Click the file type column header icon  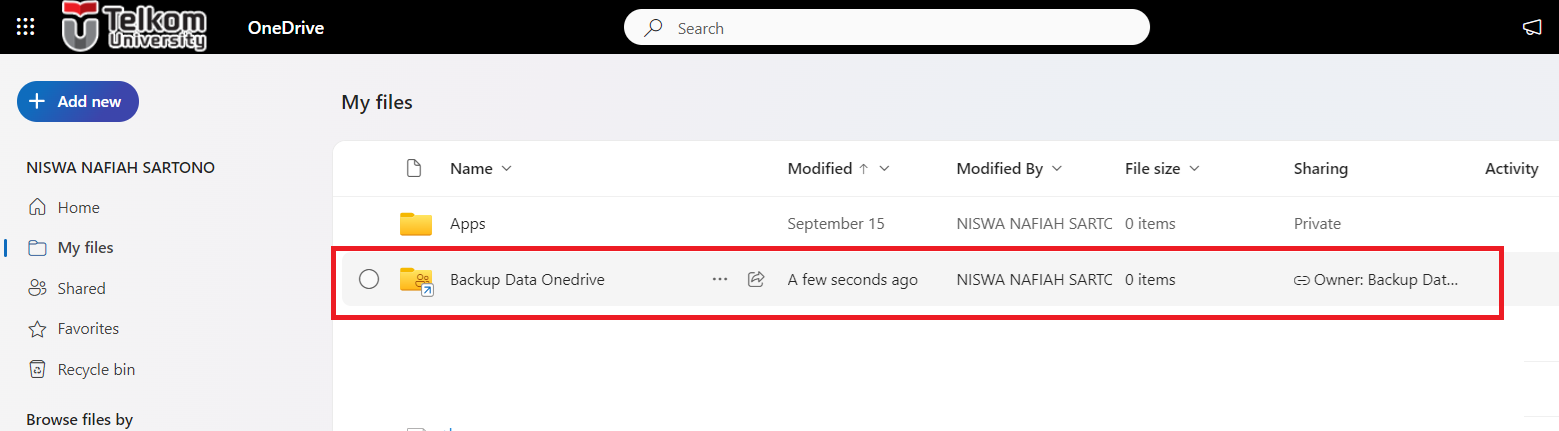pos(414,168)
